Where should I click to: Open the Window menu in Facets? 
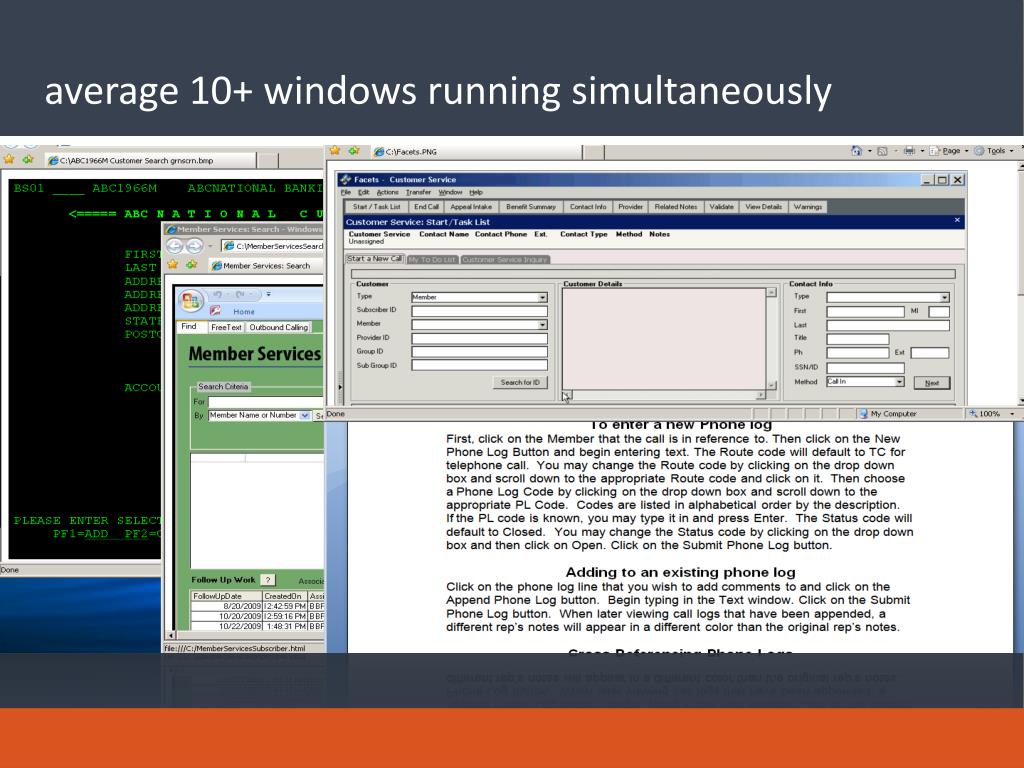point(450,192)
